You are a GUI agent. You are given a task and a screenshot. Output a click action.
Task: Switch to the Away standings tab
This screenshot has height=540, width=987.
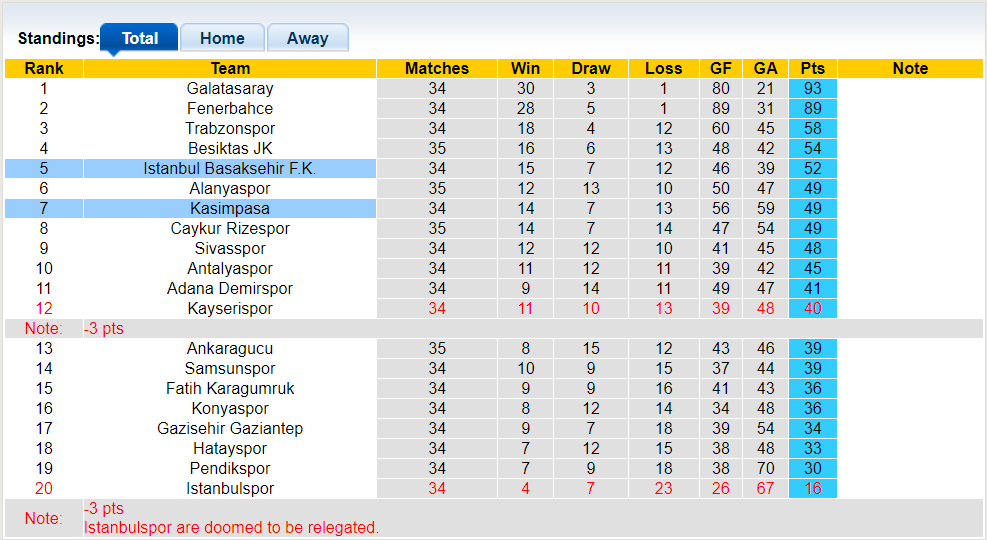click(x=308, y=38)
